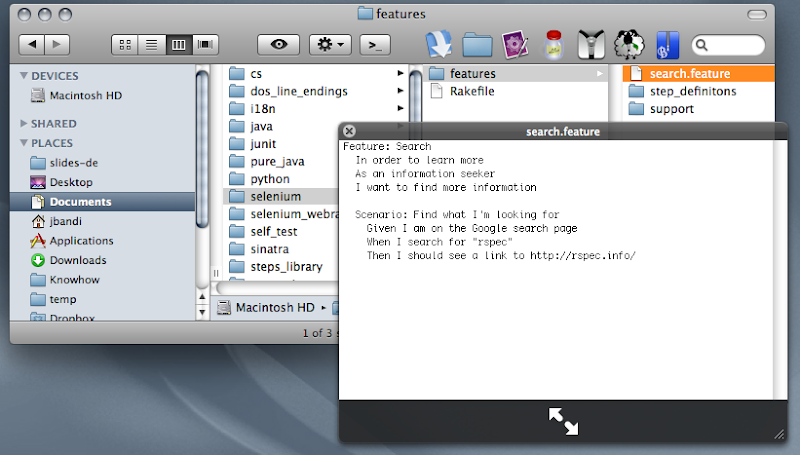This screenshot has width=800, height=455.
Task: Click sidebar scrollbar down arrow
Action: (x=202, y=311)
